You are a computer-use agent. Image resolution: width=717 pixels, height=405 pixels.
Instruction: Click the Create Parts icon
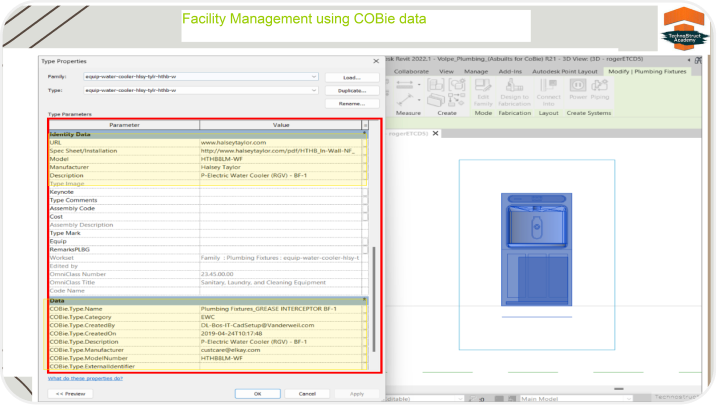[x=435, y=100]
